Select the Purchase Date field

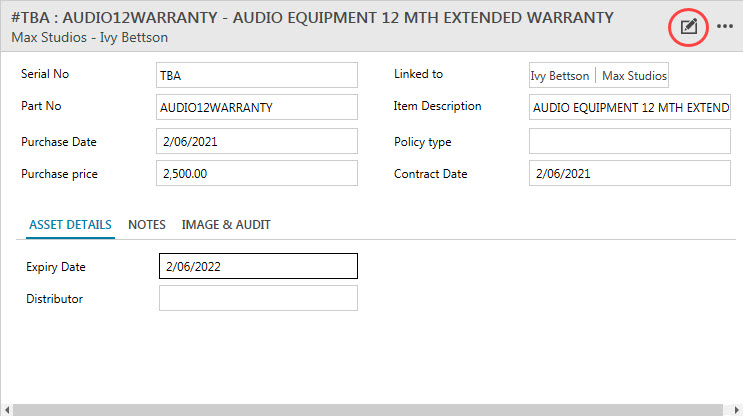257,141
